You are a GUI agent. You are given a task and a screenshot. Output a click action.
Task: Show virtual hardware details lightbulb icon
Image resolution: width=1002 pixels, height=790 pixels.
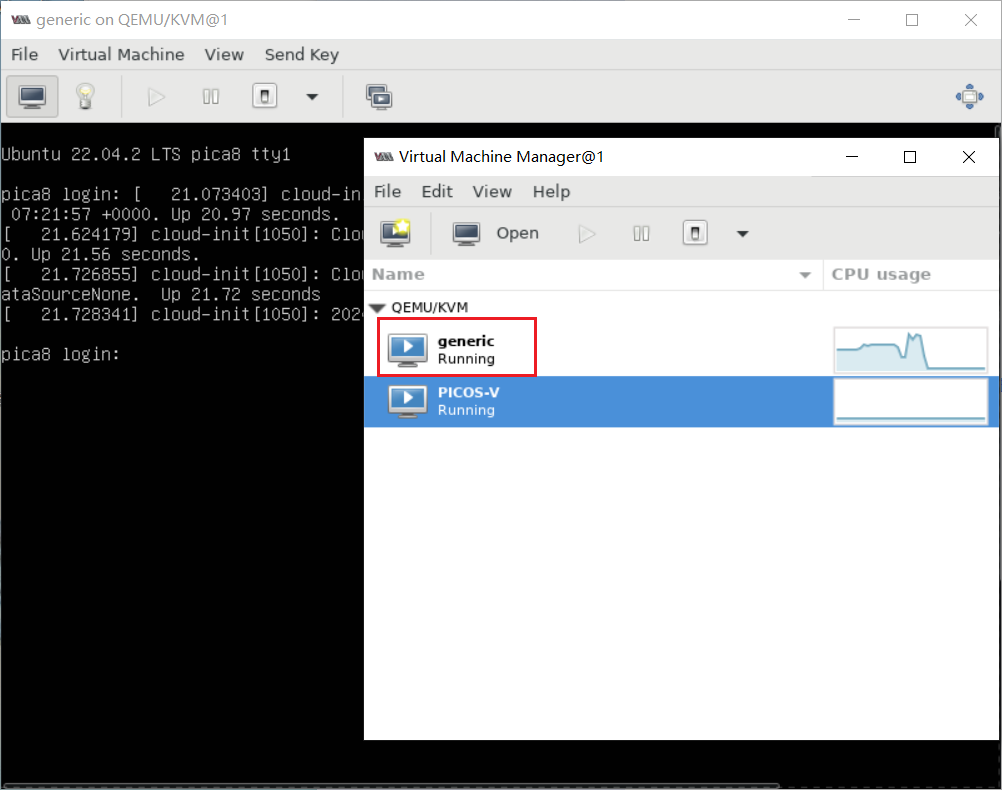[x=86, y=97]
